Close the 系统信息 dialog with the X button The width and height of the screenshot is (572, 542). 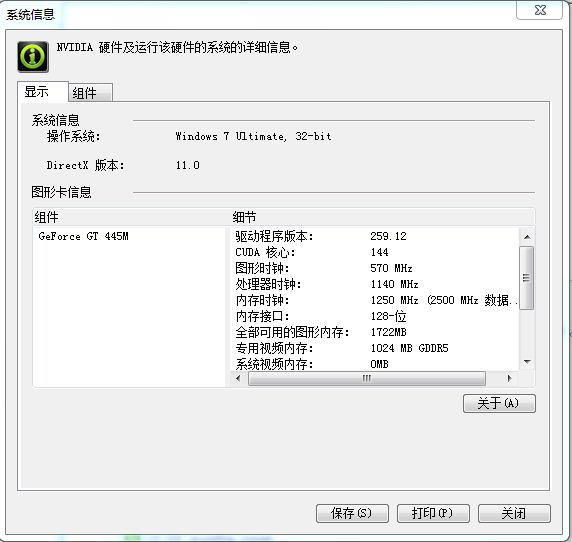pyautogui.click(x=540, y=10)
